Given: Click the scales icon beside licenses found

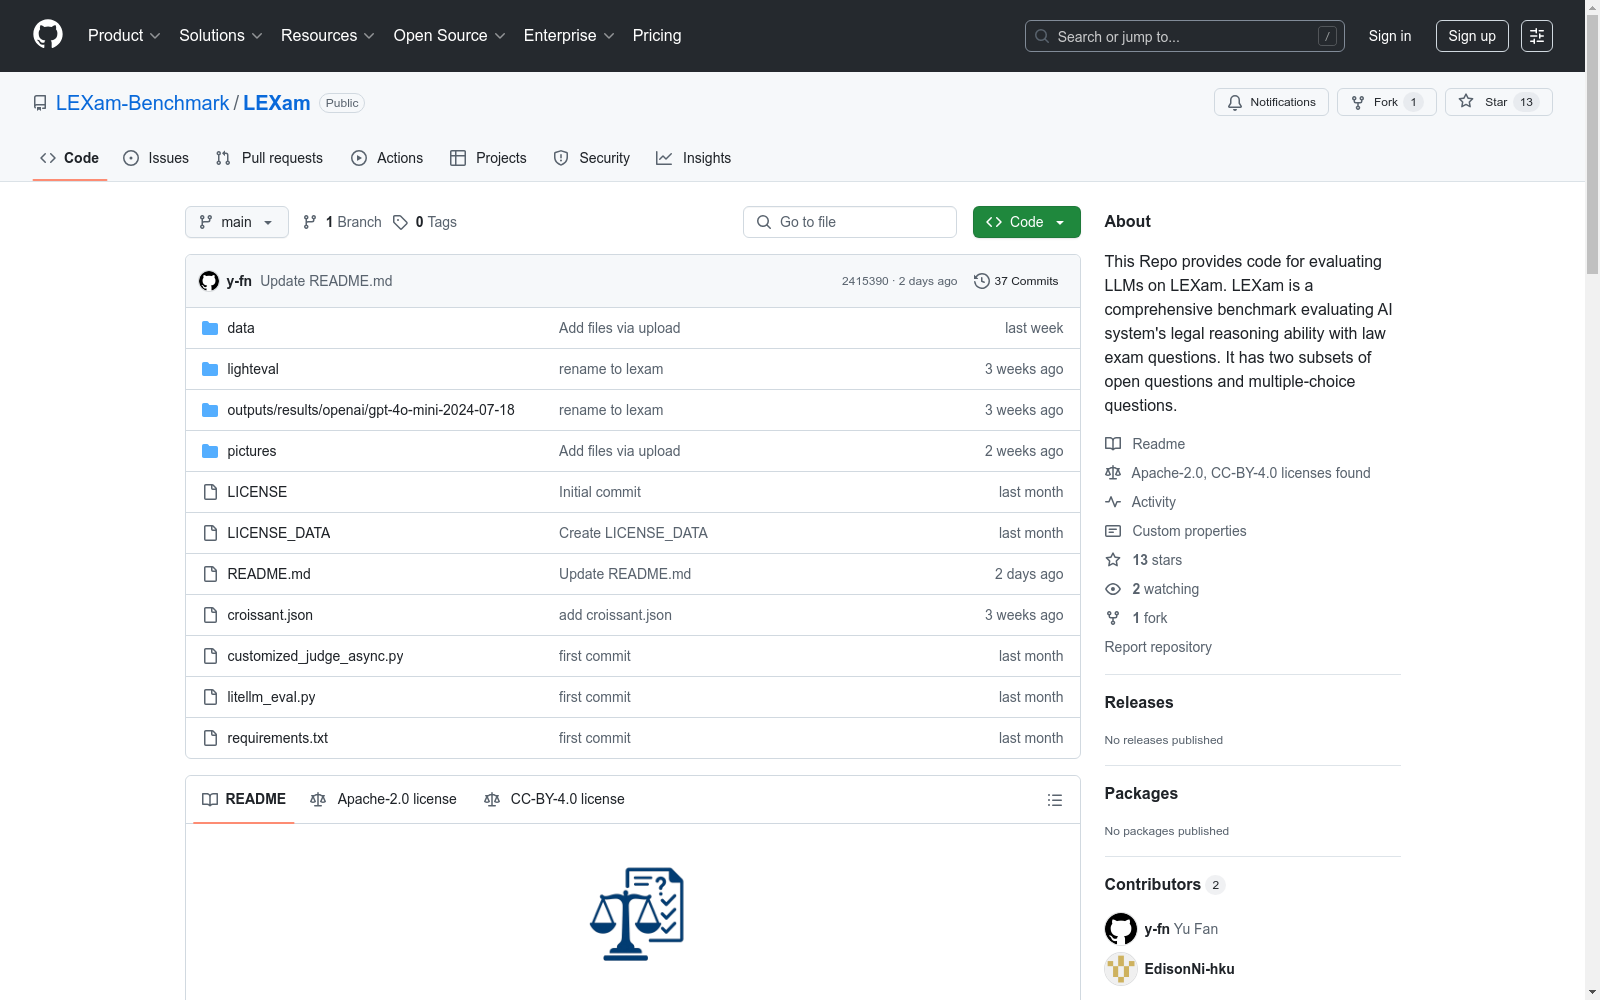Looking at the screenshot, I should pos(1113,473).
